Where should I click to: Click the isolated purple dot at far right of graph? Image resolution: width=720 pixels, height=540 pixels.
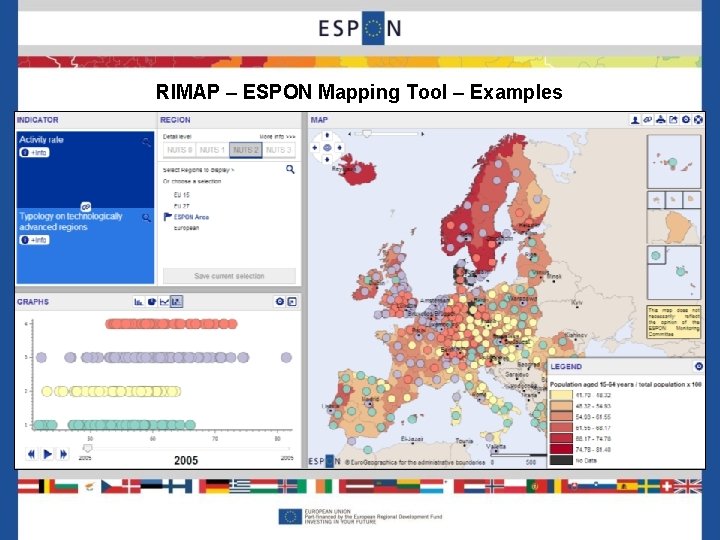pyautogui.click(x=286, y=357)
